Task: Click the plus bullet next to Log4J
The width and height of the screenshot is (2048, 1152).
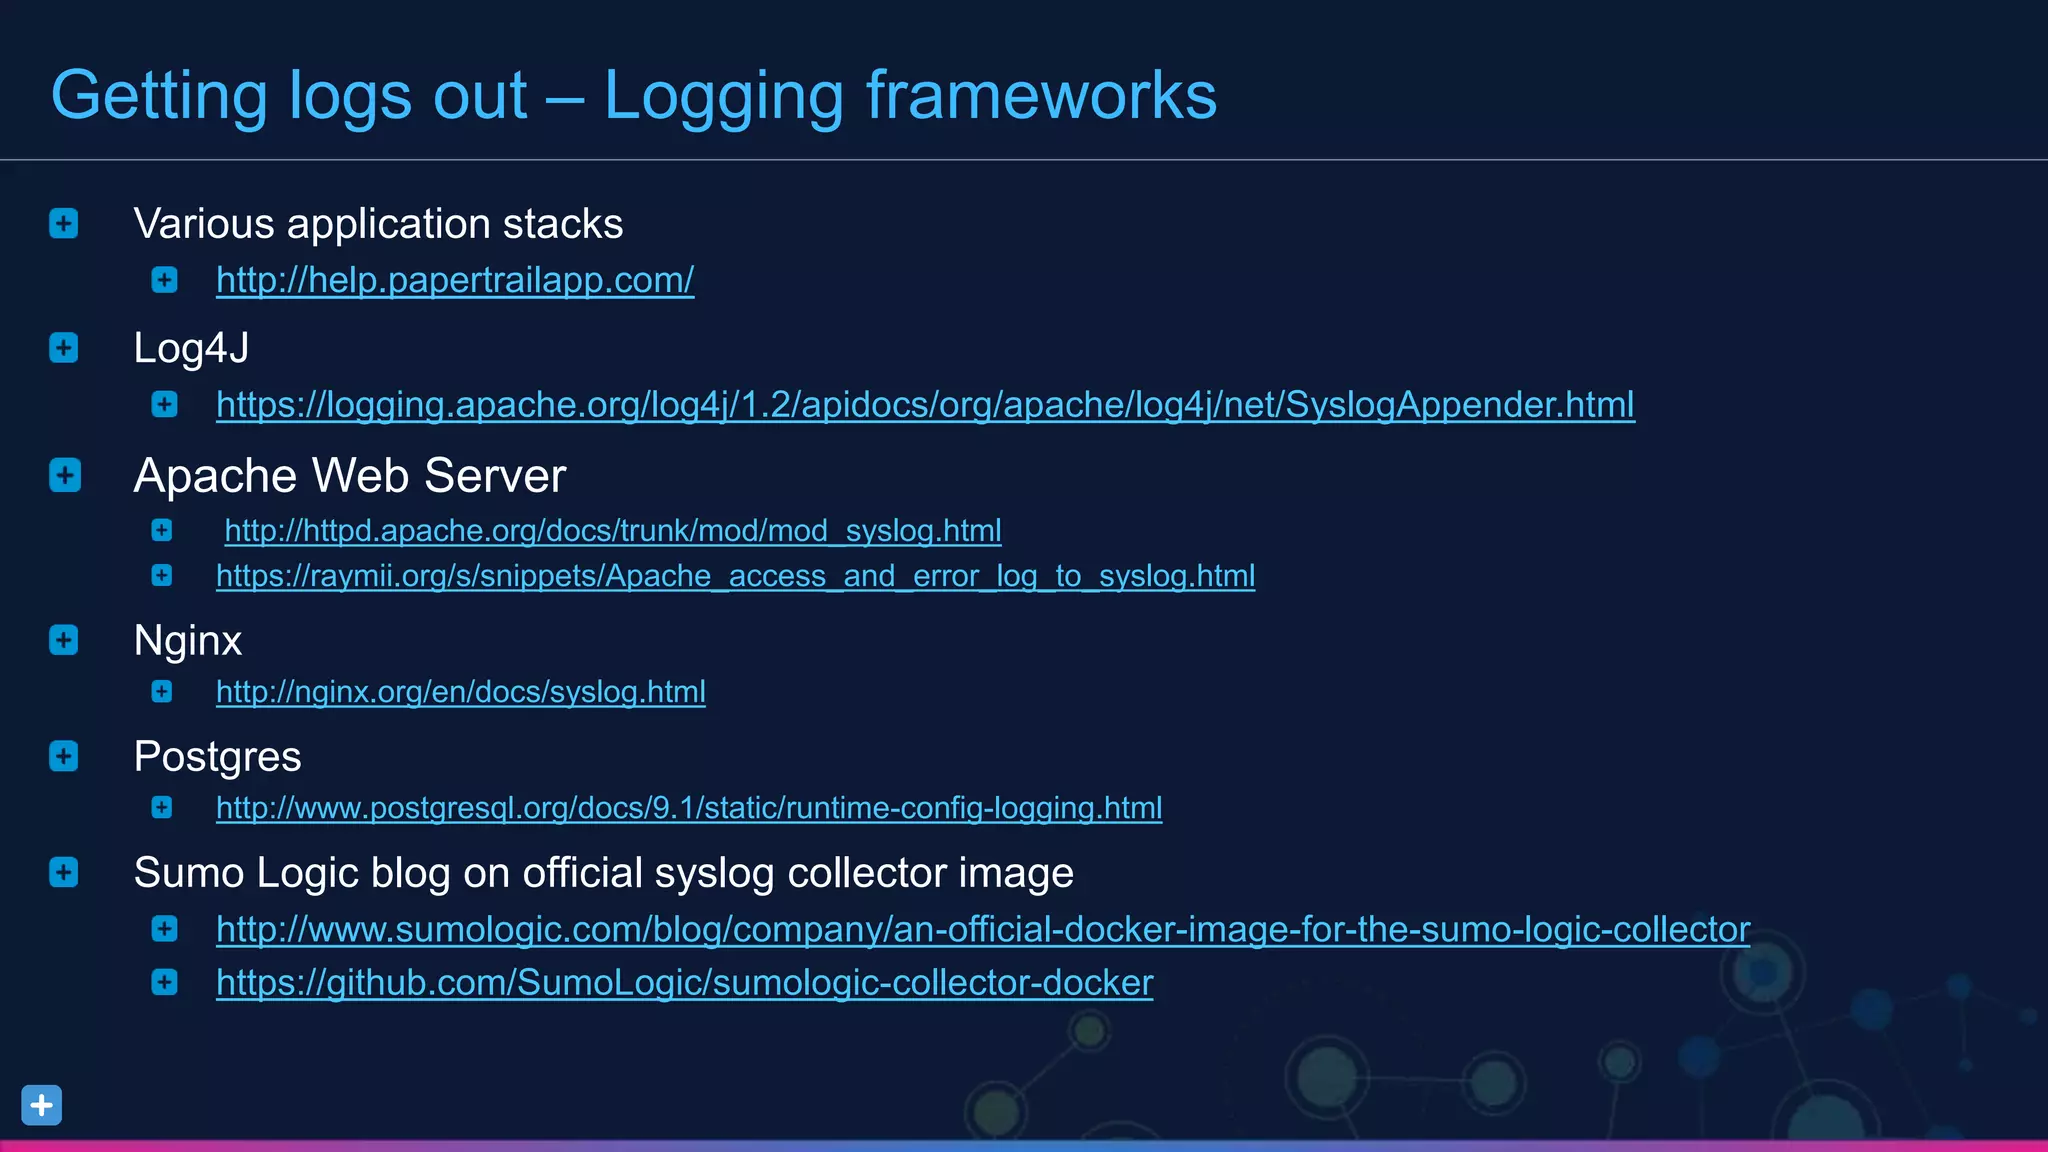Action: click(x=64, y=348)
